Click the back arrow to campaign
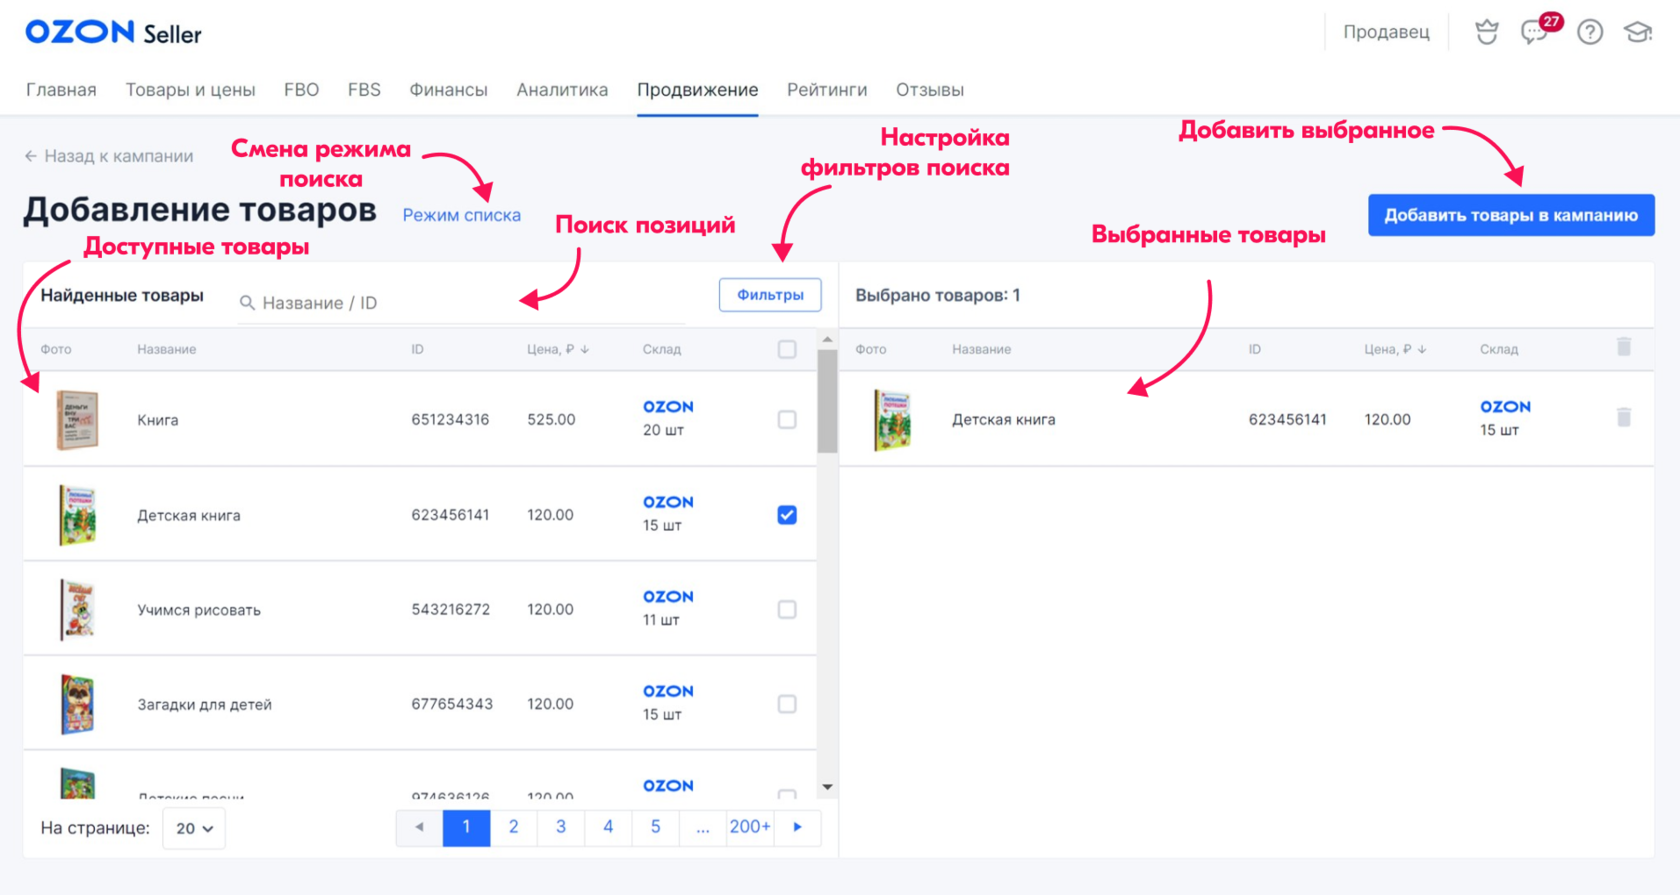The height and width of the screenshot is (895, 1680). pos(30,156)
